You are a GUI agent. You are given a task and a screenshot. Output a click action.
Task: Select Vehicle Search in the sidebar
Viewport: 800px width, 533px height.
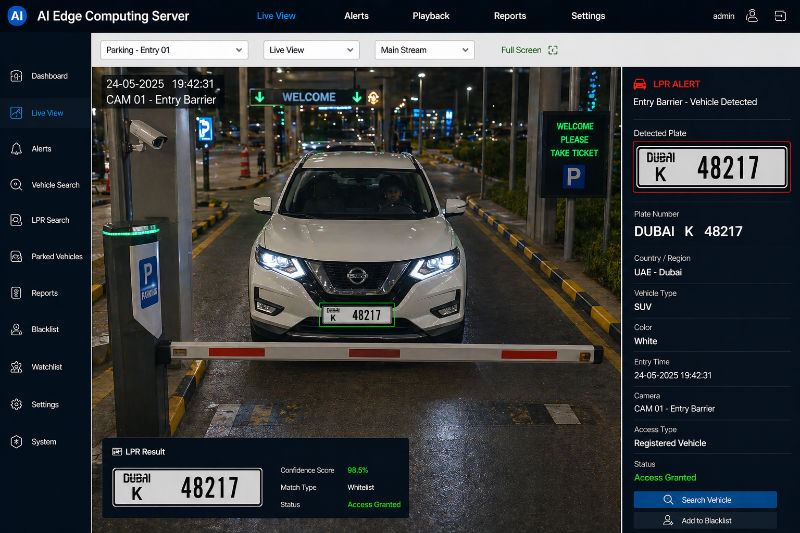tap(45, 185)
